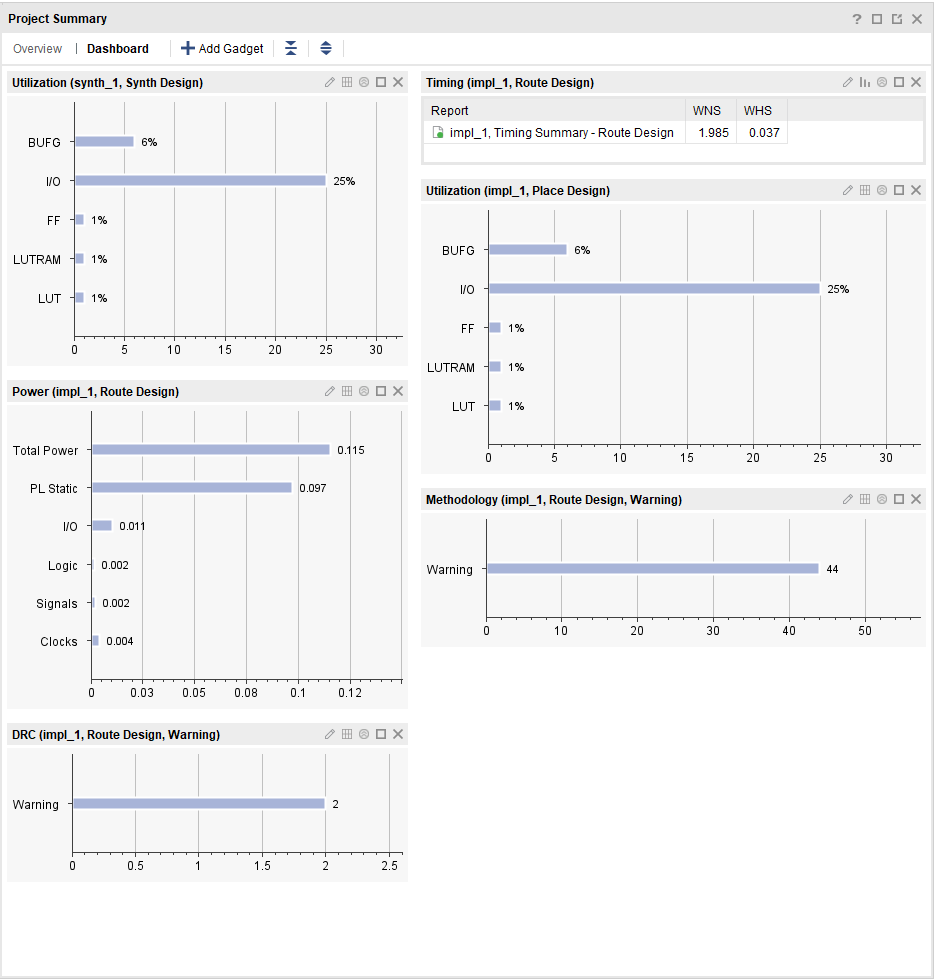The height and width of the screenshot is (979, 937).
Task: Expand all gadgets using the toolbar icon
Action: [x=326, y=48]
